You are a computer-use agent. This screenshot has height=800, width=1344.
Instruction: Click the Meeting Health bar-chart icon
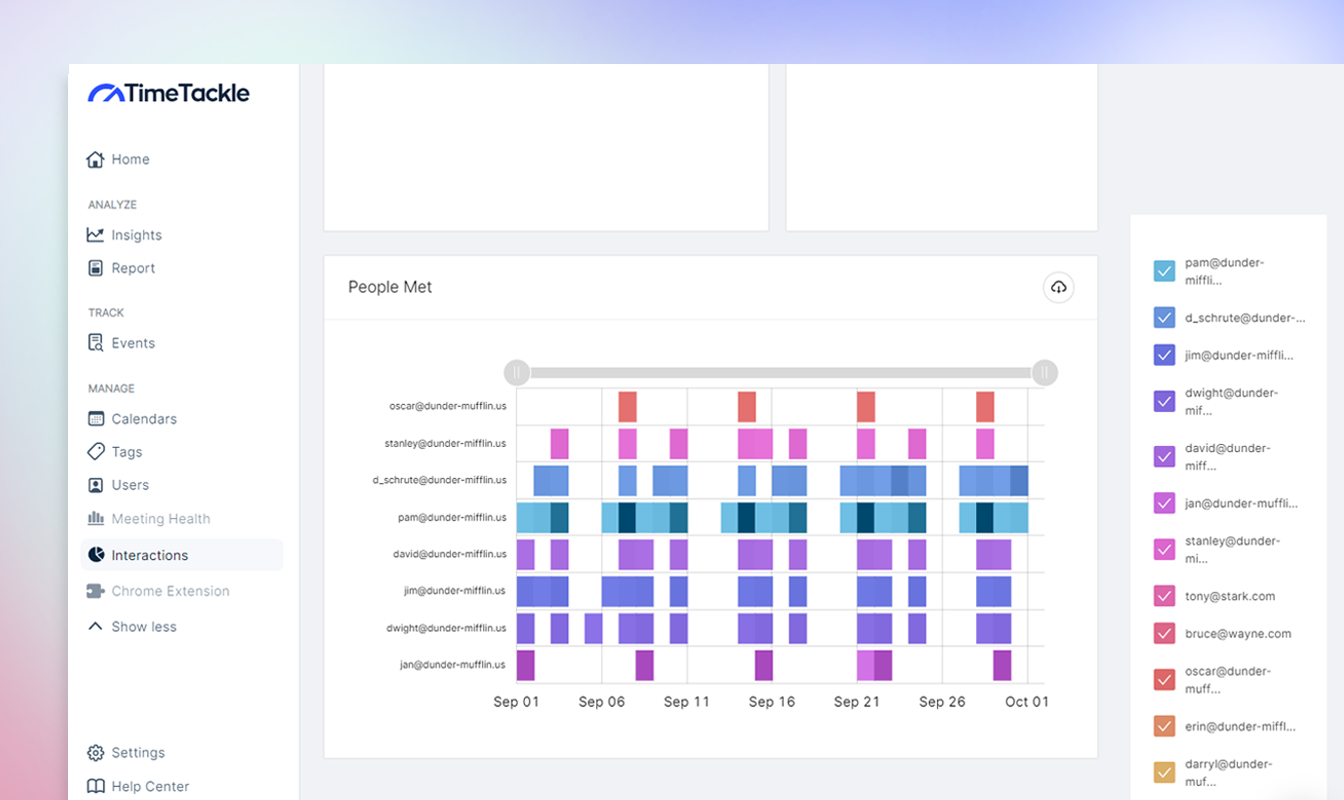95,519
